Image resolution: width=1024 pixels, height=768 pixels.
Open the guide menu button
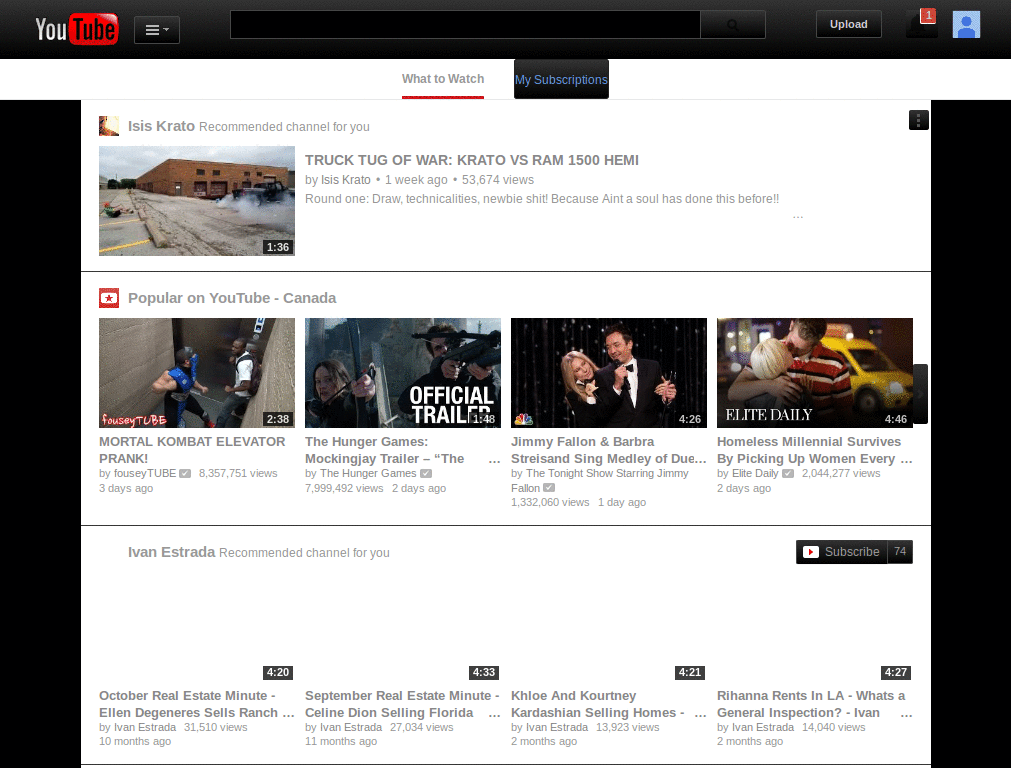(157, 30)
